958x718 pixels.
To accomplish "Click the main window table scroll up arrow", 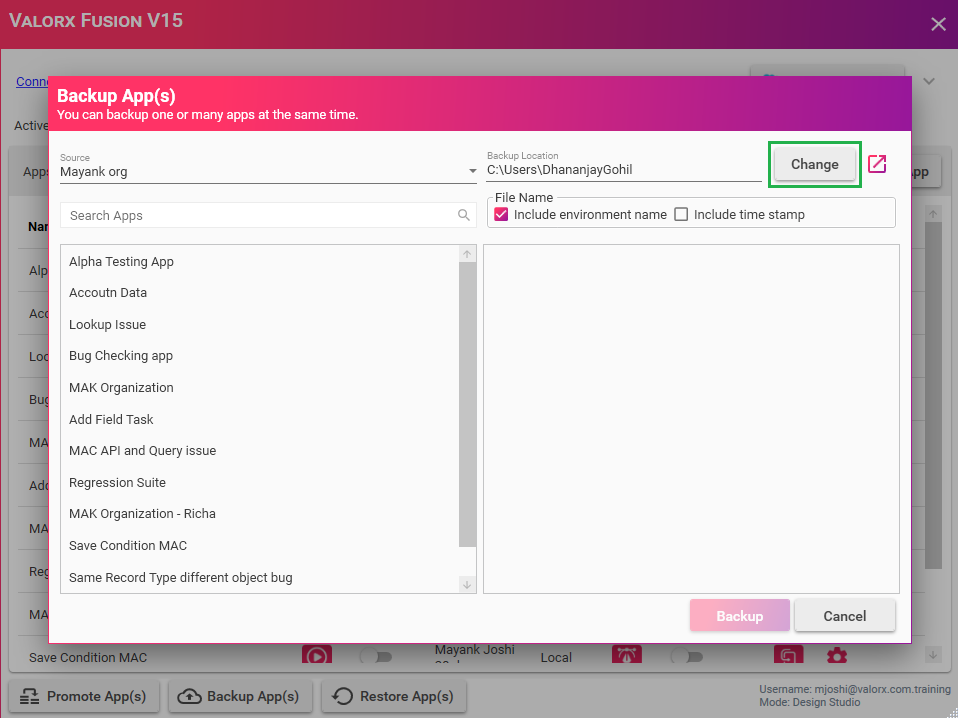I will click(933, 214).
